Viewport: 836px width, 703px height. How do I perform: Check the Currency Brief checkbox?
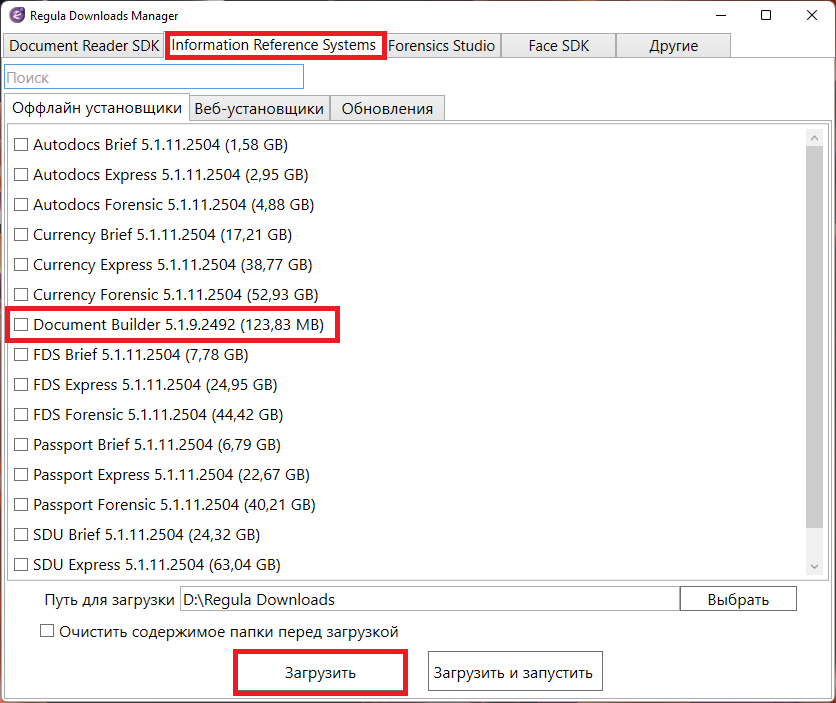pos(21,235)
